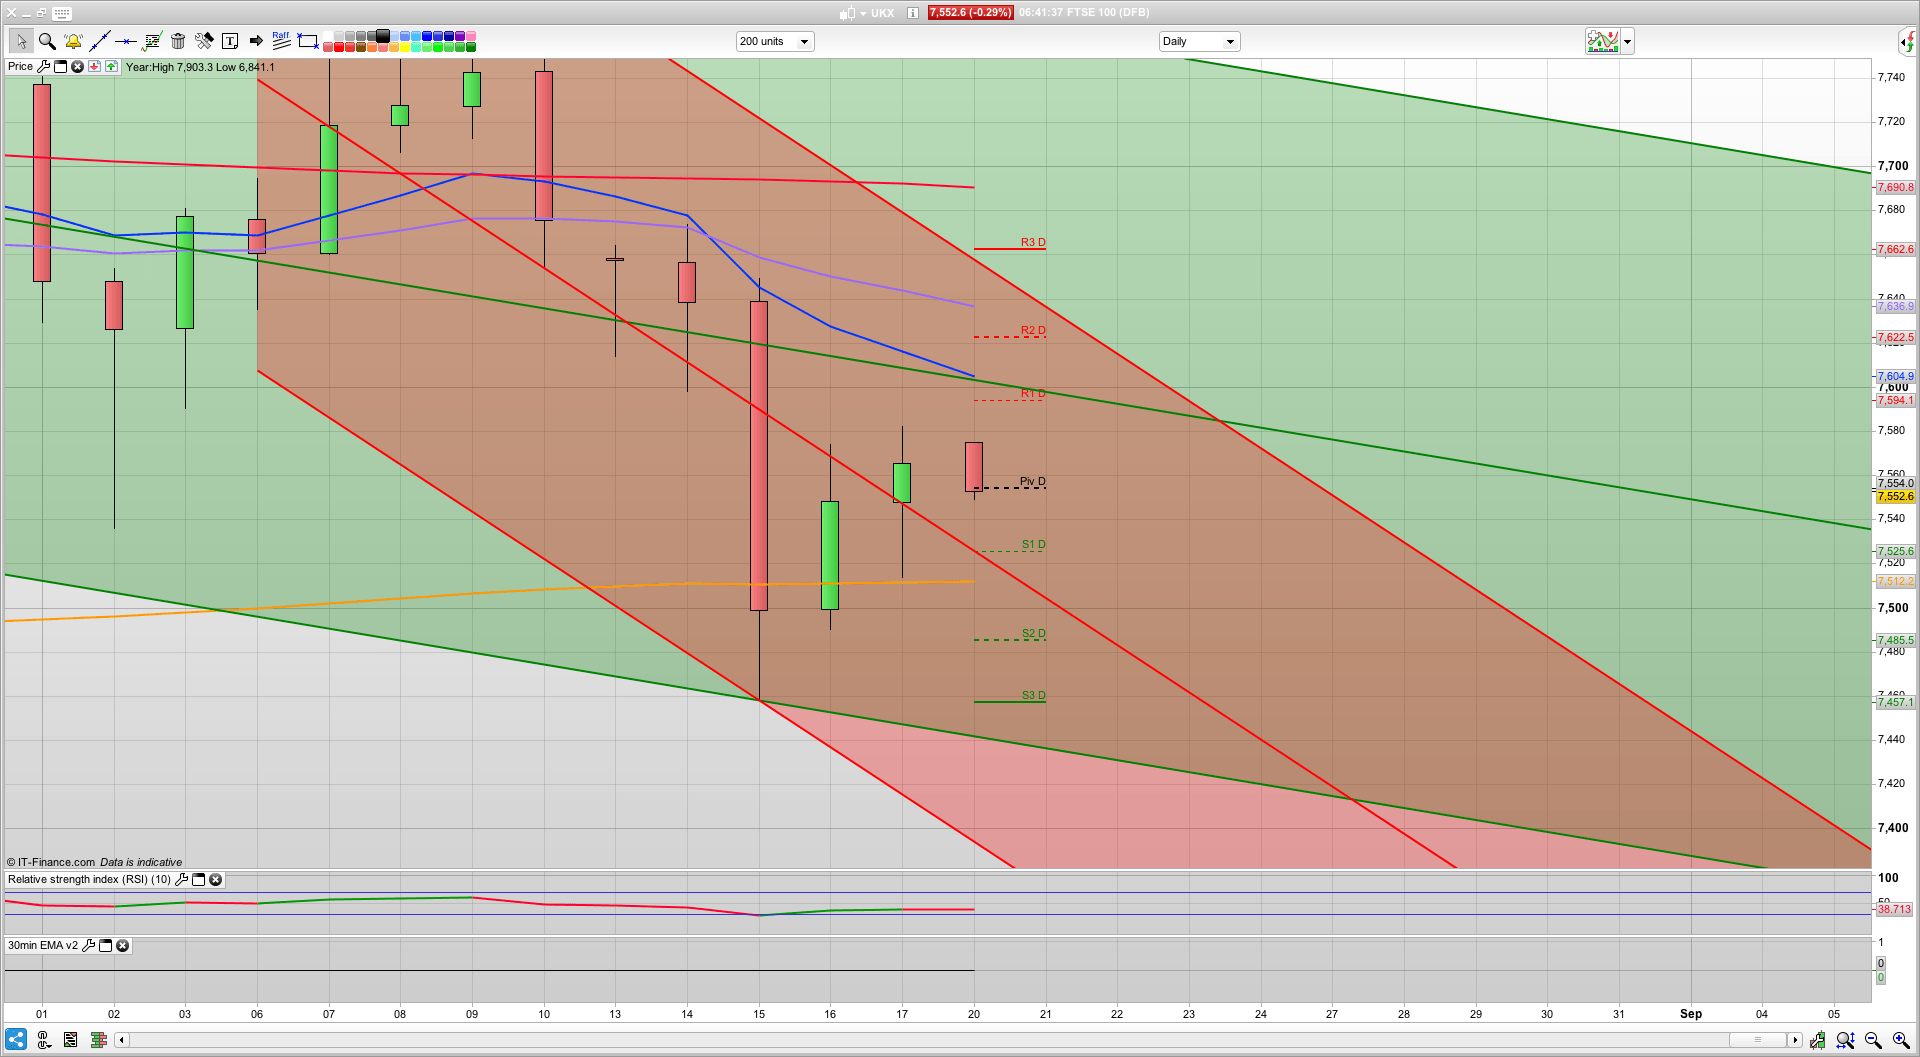This screenshot has width=1920, height=1057.
Task: Maximize the Price panel window icon
Action: [x=60, y=67]
